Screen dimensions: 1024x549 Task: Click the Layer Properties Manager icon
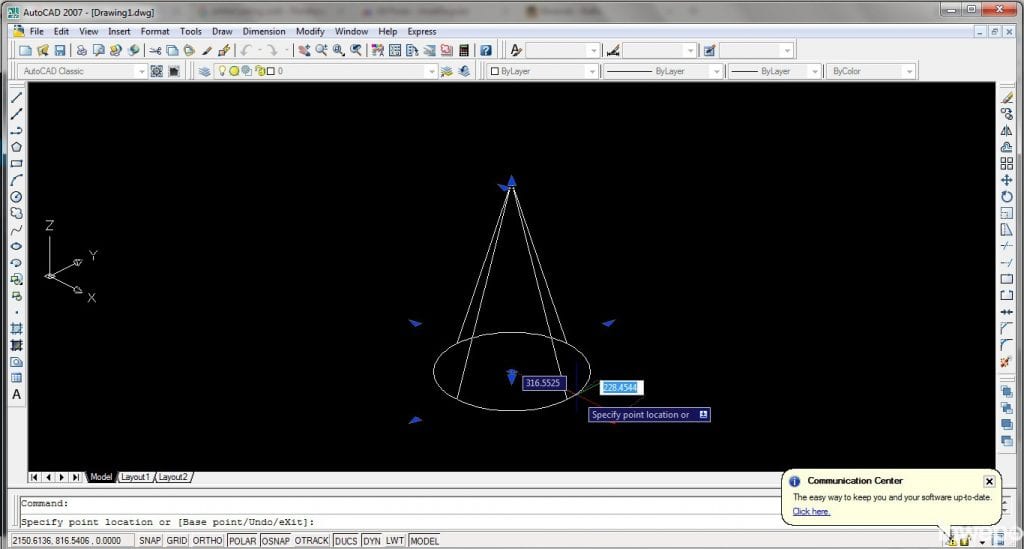click(204, 71)
